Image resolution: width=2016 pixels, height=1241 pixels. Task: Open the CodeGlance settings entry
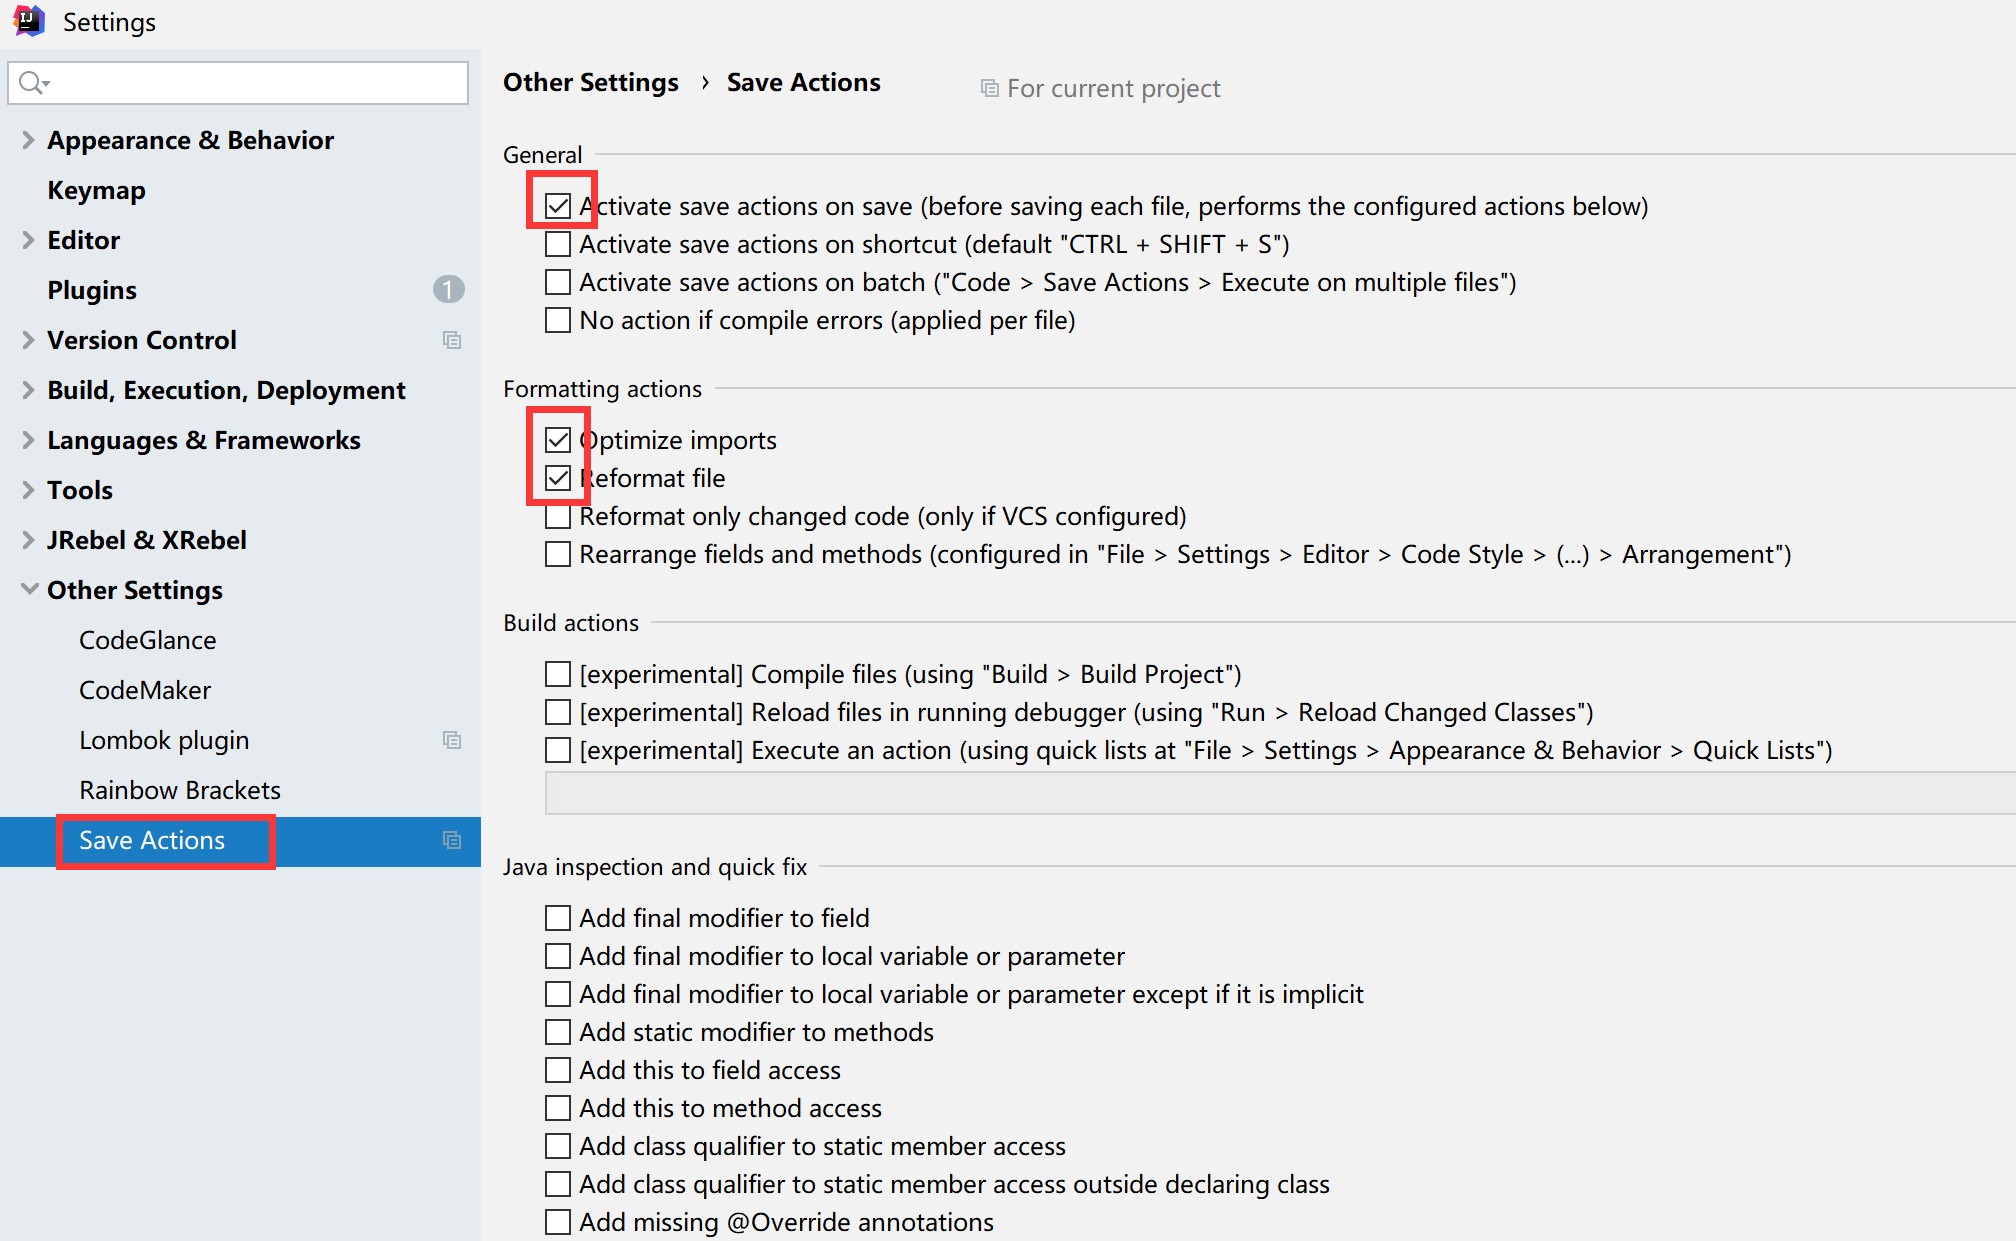click(148, 640)
